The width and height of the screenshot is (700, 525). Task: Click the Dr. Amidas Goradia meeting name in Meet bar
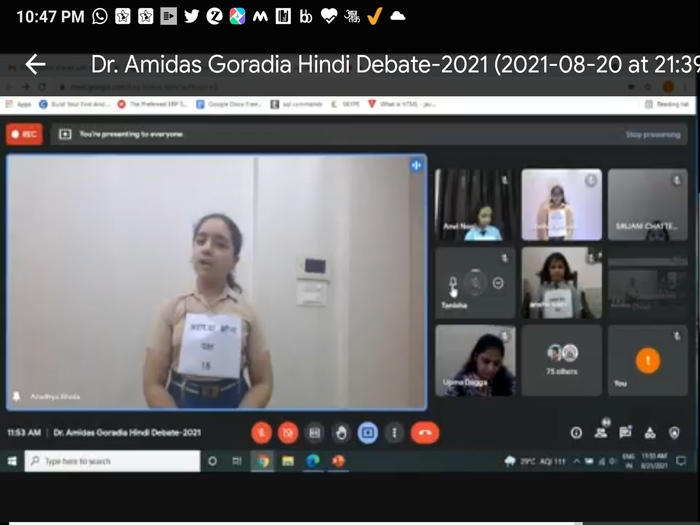(127, 433)
